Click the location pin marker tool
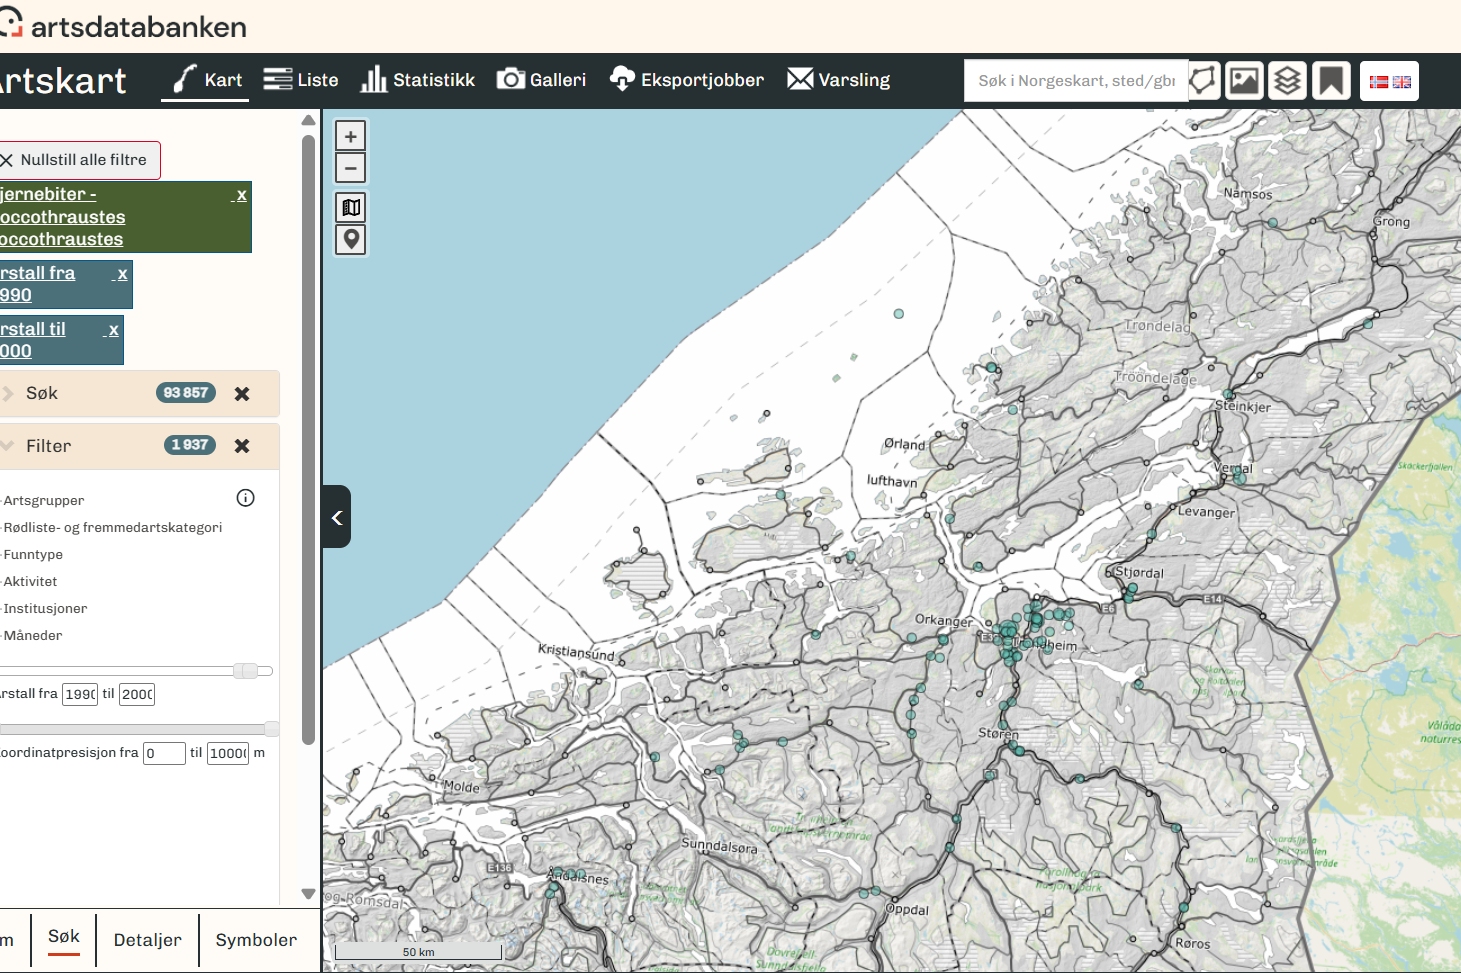The image size is (1461, 973). (x=350, y=239)
